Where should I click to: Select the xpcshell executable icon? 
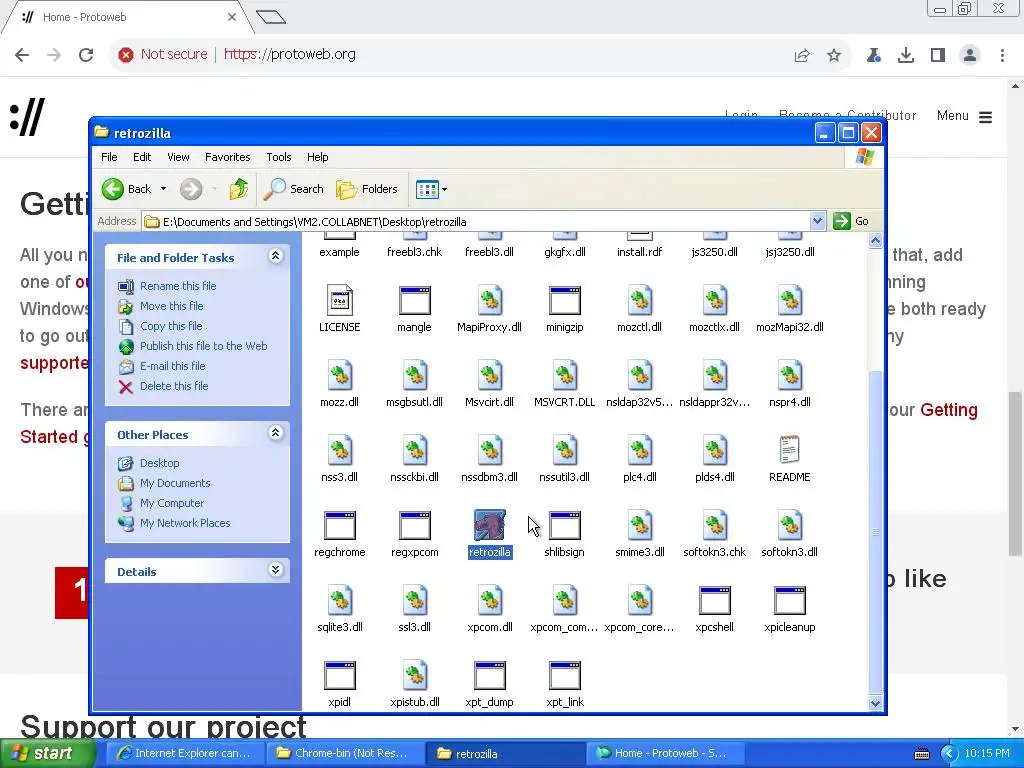714,600
